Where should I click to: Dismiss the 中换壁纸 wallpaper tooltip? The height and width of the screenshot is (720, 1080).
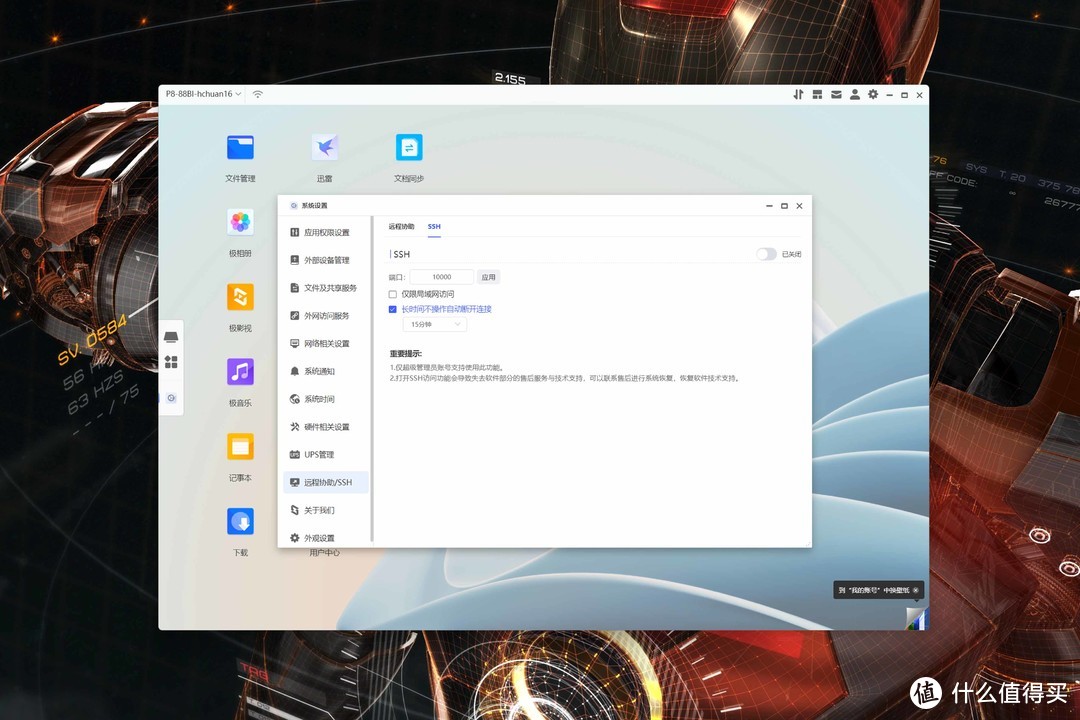click(915, 591)
